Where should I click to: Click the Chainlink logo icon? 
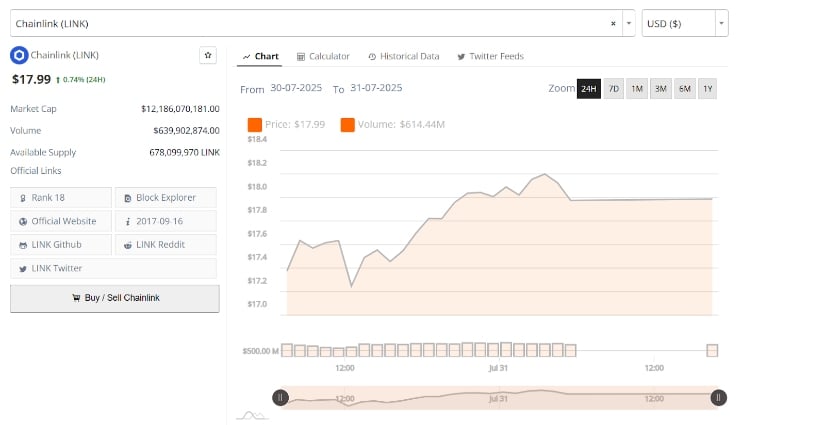(x=19, y=55)
